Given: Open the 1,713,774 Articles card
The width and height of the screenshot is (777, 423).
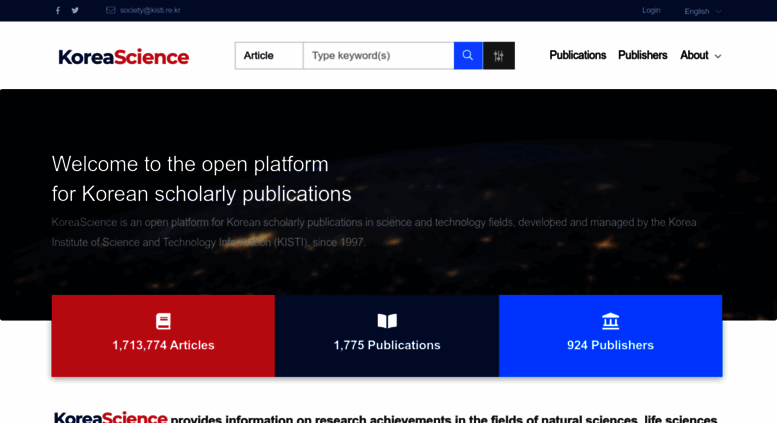Looking at the screenshot, I should (x=163, y=336).
